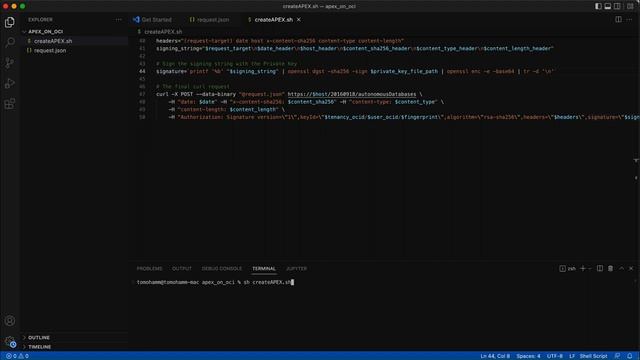Click the zsh terminal profile label
The width and height of the screenshot is (640, 360).
(567, 269)
